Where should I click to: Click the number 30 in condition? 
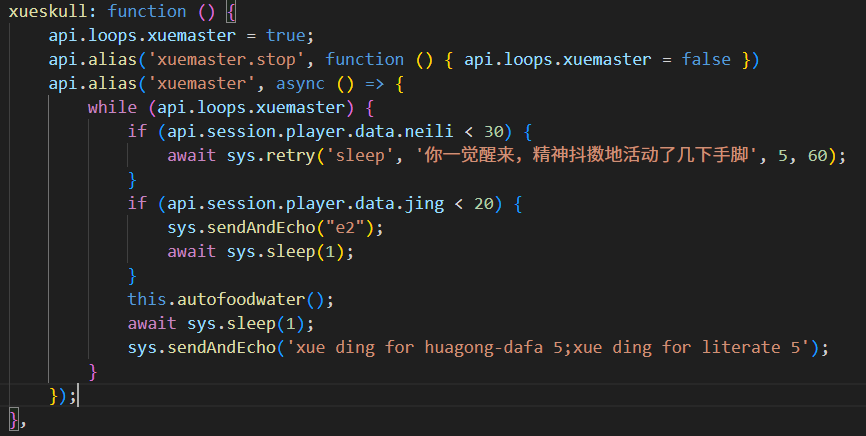tap(494, 132)
